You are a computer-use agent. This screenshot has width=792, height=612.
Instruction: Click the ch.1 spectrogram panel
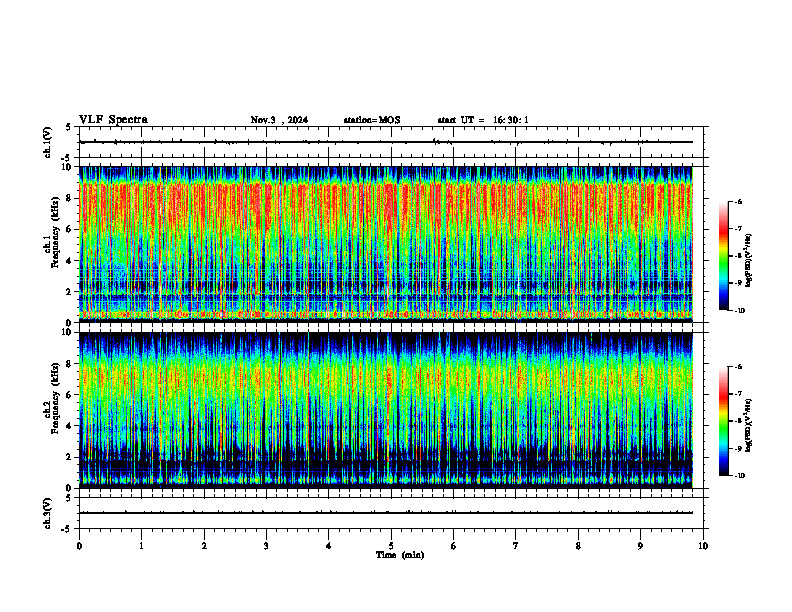coord(385,244)
